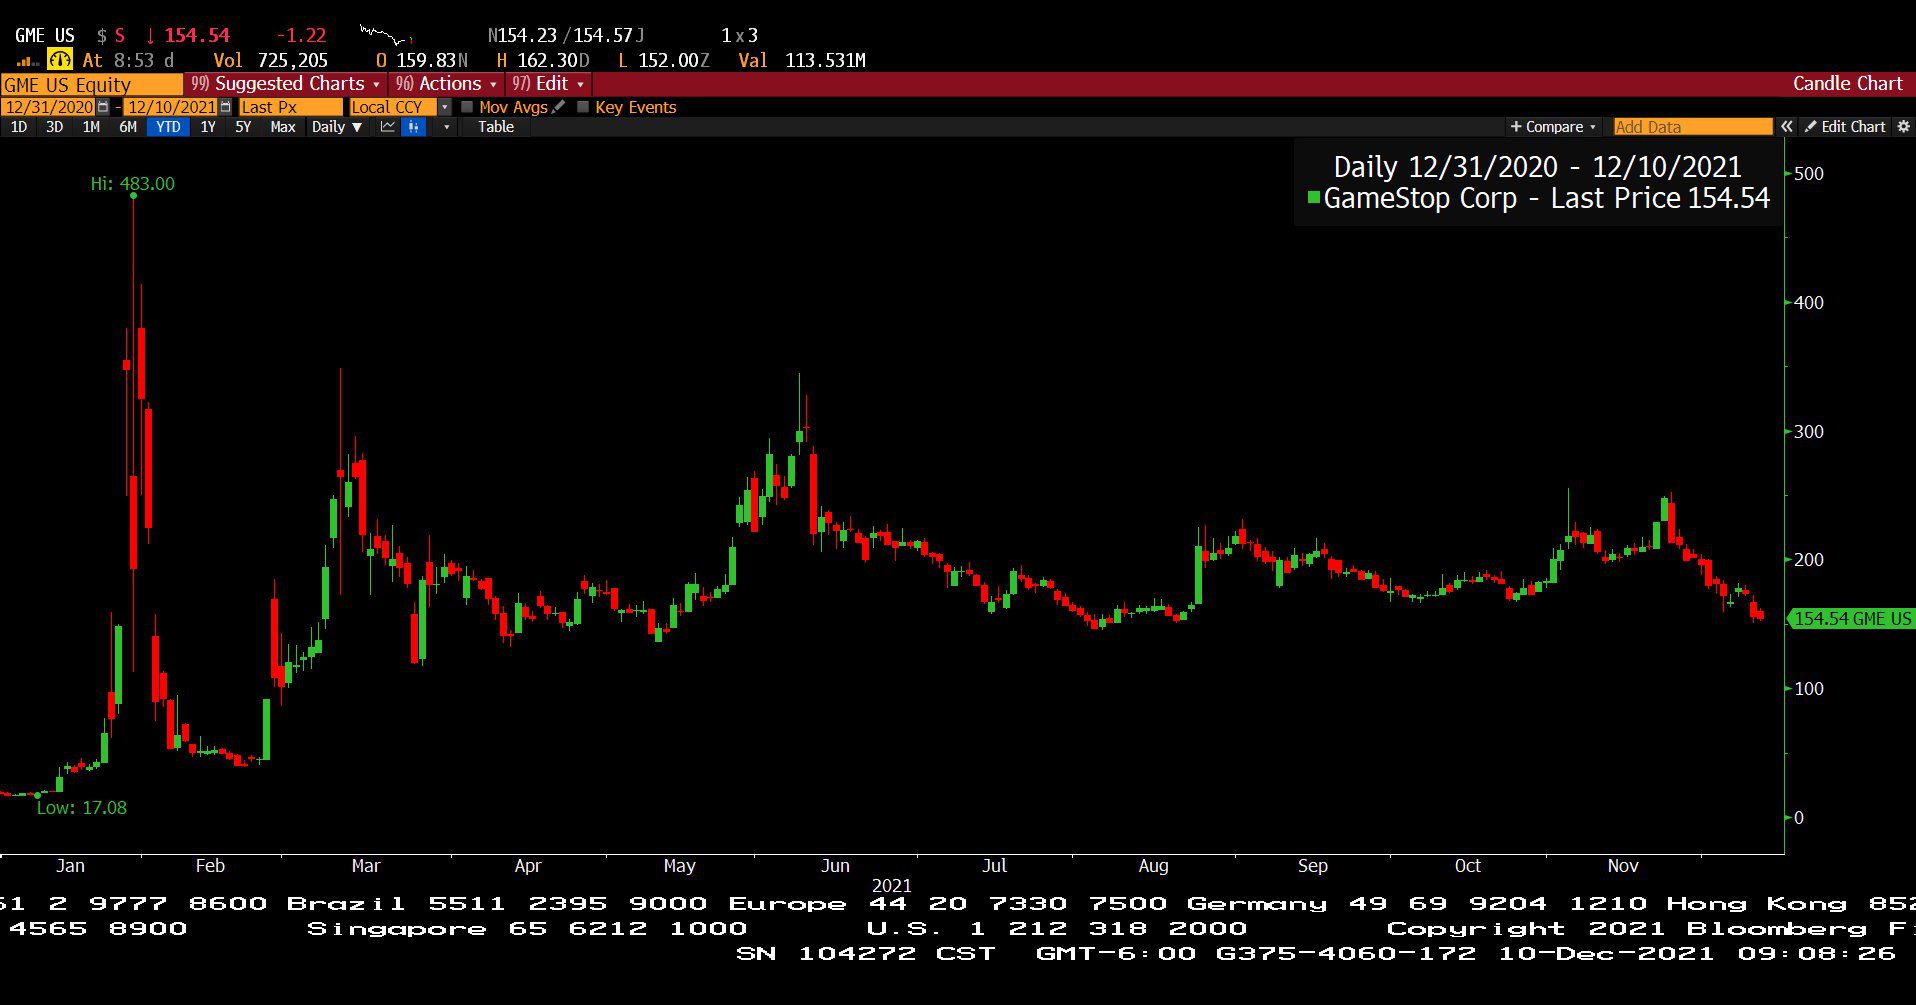Select the 1Y range tab

tap(208, 127)
